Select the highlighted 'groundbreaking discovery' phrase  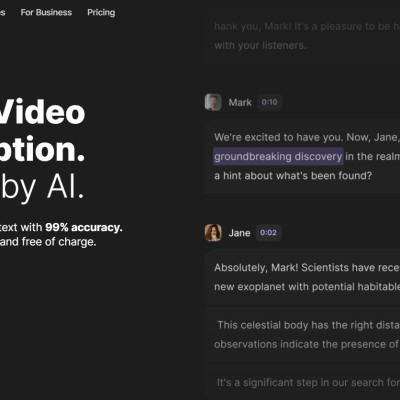[x=278, y=156]
